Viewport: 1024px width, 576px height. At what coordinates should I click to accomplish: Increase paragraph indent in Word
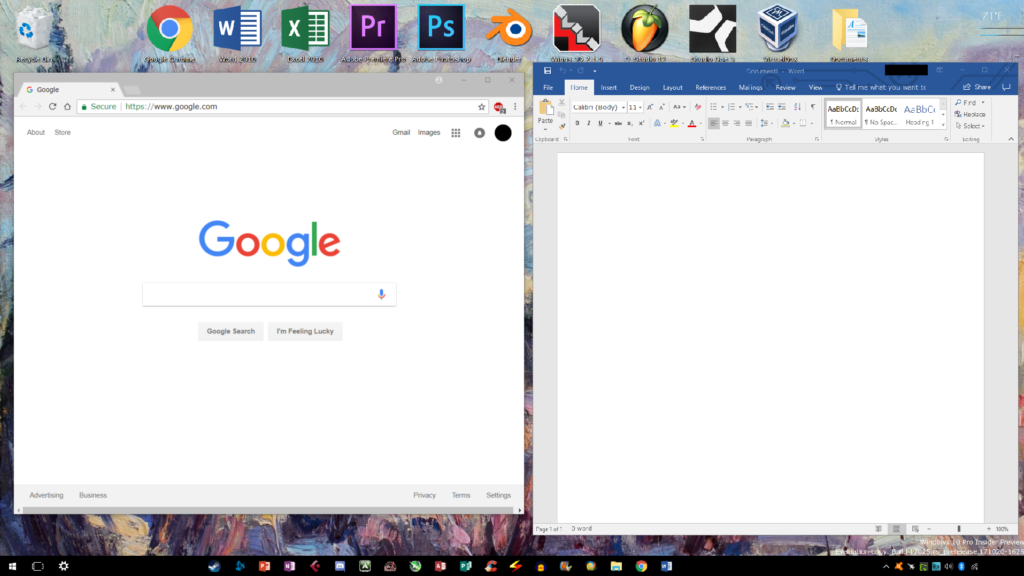[x=782, y=107]
